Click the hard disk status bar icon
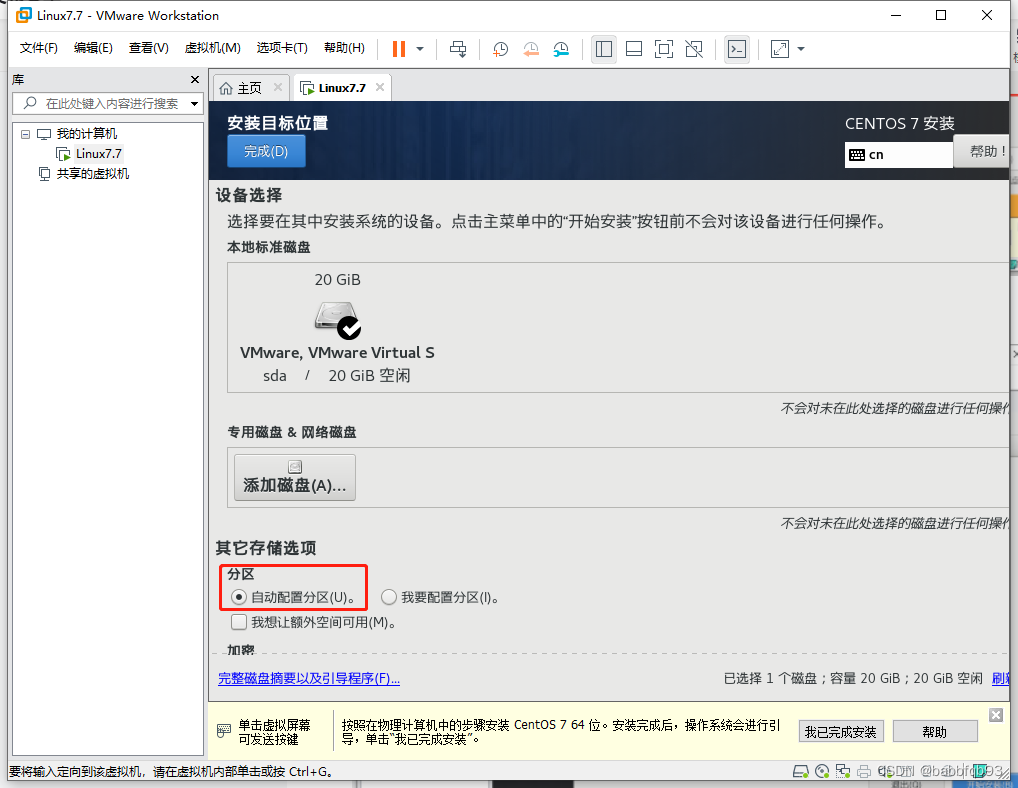This screenshot has width=1018, height=788. (x=801, y=771)
